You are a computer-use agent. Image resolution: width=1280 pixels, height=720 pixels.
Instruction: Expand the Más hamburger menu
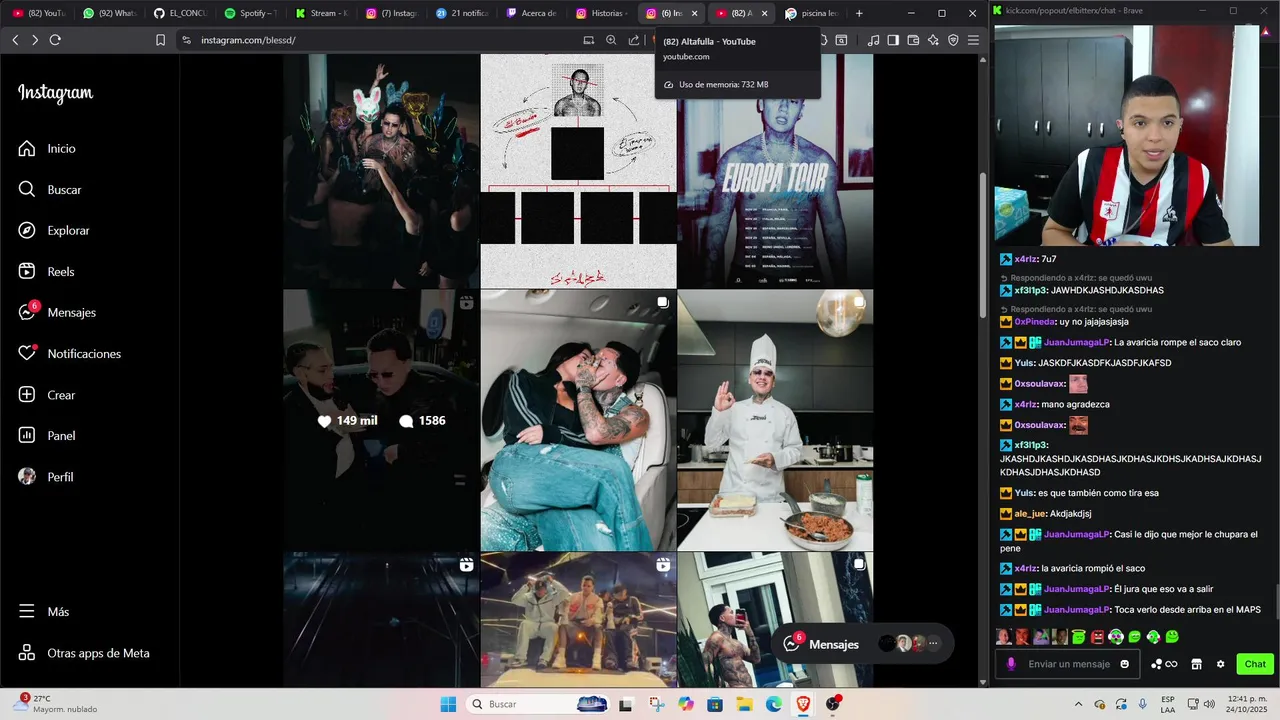44,611
